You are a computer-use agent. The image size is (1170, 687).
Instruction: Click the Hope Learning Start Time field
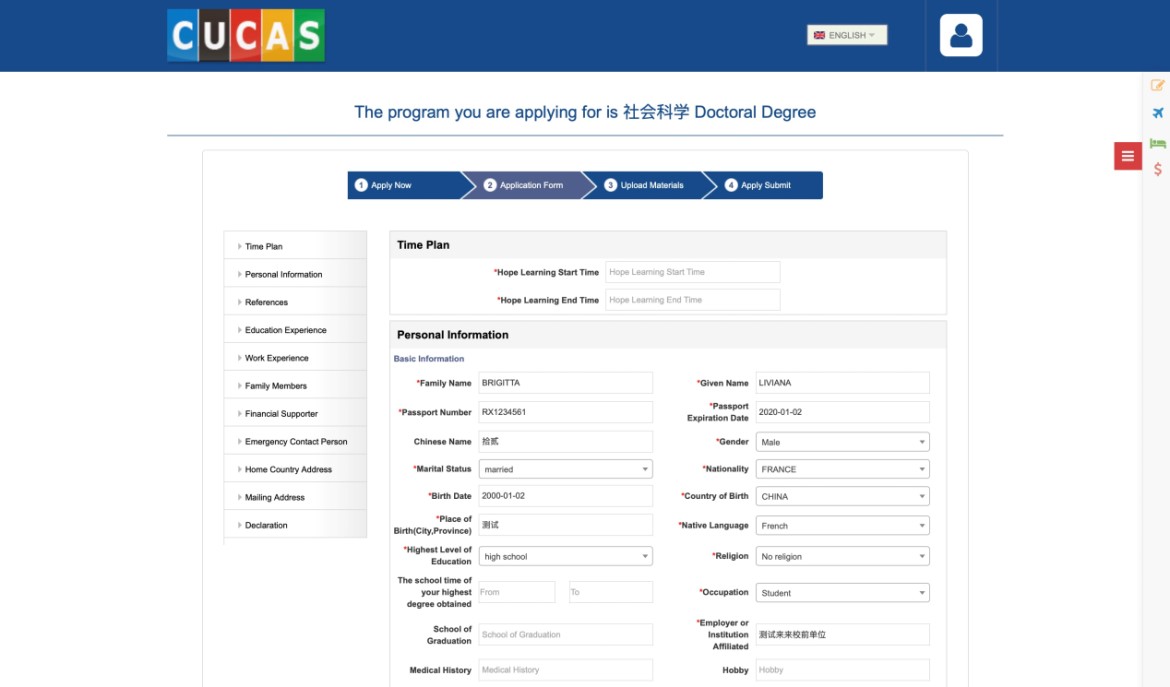point(692,272)
